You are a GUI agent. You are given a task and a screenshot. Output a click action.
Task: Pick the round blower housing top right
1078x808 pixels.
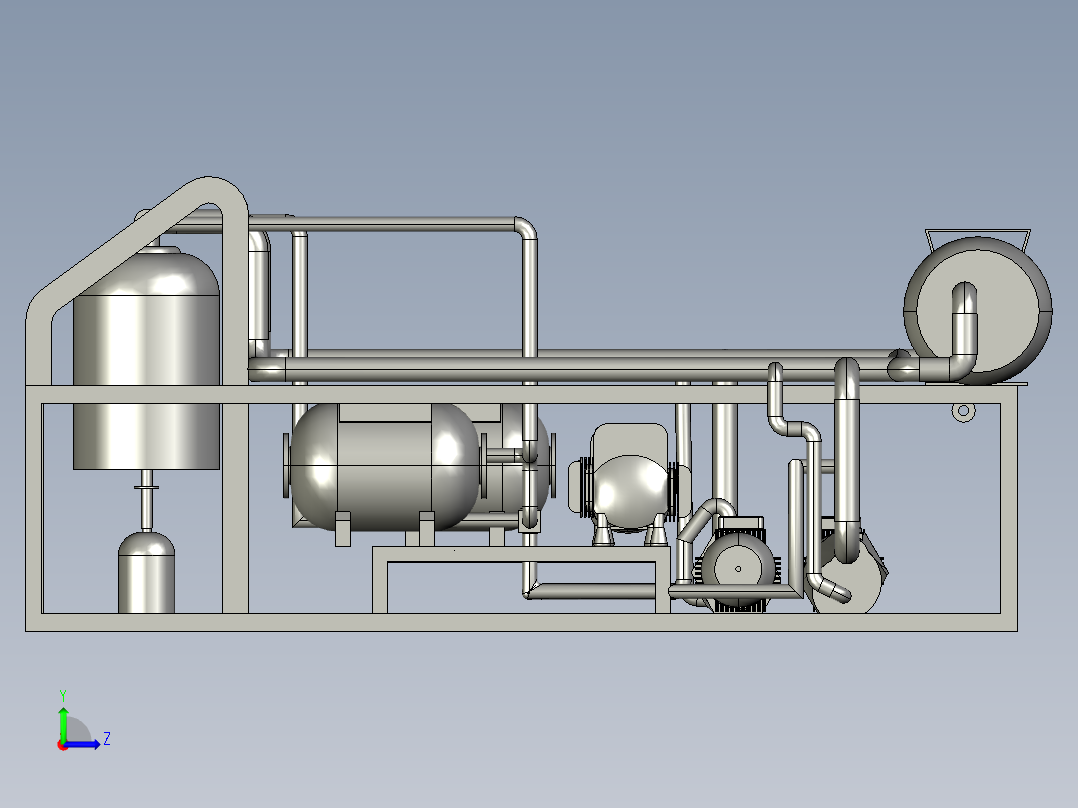[978, 311]
